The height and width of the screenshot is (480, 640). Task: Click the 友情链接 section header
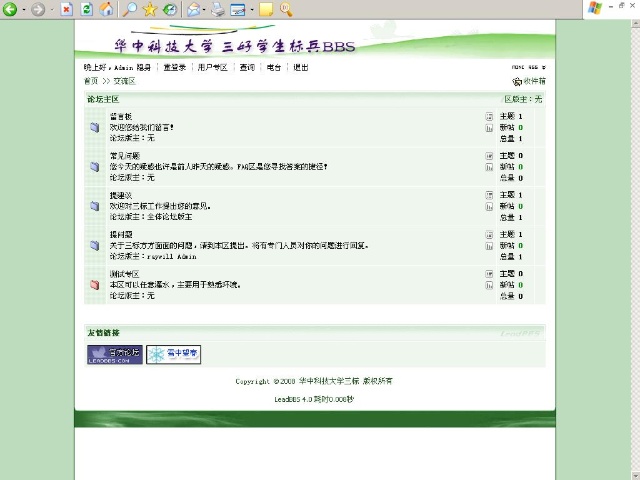click(103, 333)
